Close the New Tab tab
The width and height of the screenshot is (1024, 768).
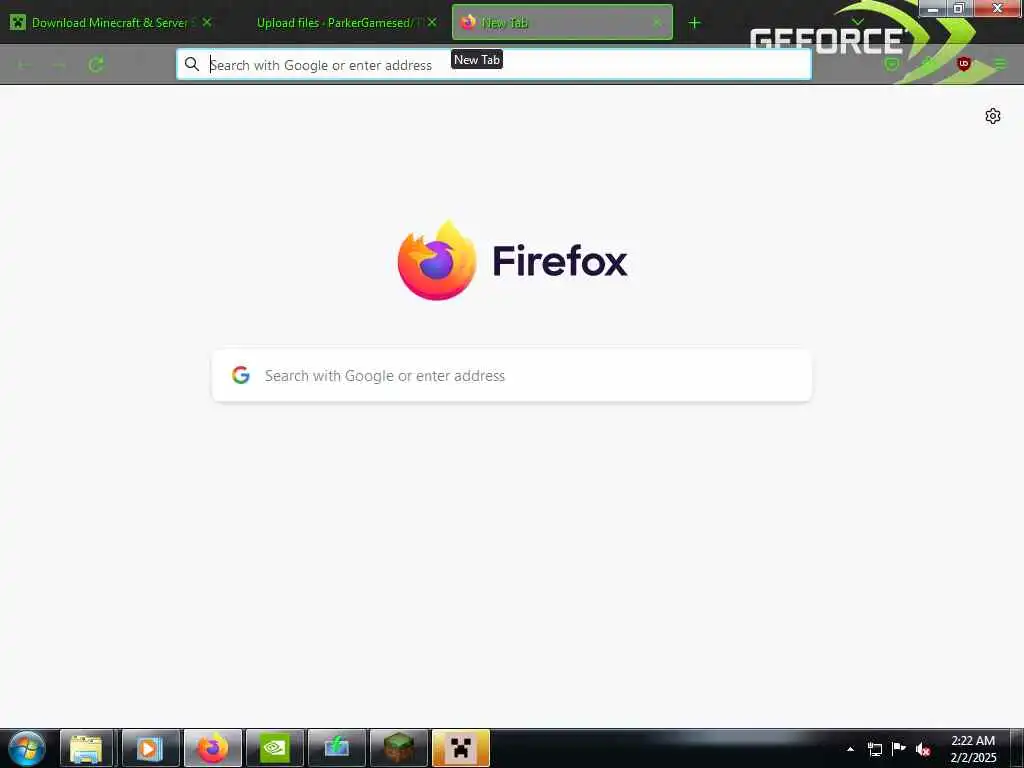pos(657,23)
